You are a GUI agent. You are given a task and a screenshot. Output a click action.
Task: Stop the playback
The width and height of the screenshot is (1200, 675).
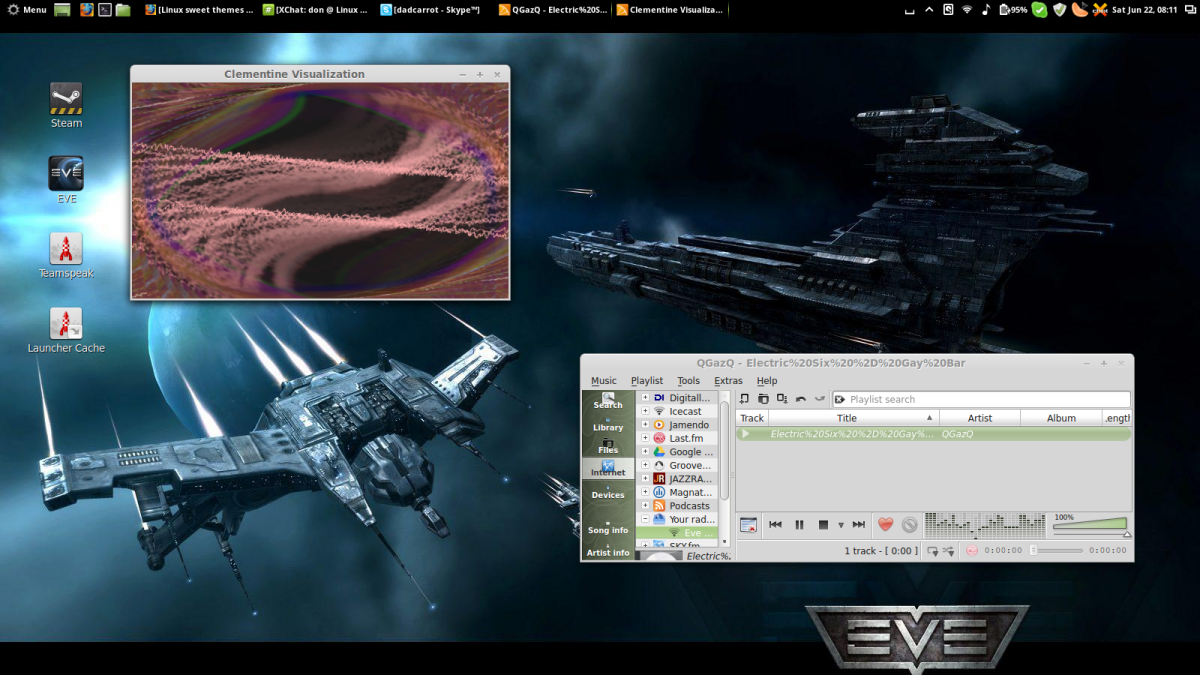click(x=824, y=524)
